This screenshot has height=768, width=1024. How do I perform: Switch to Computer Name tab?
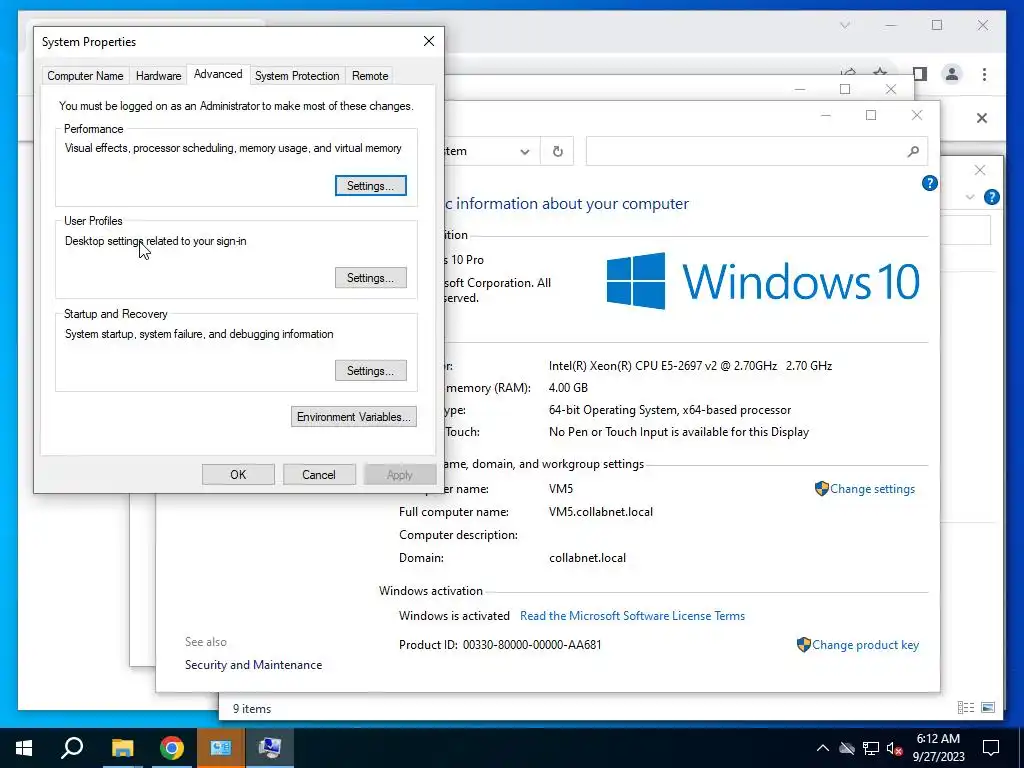85,76
